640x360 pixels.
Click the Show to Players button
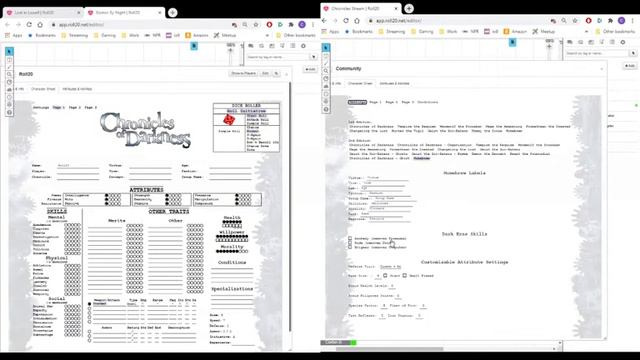point(244,73)
